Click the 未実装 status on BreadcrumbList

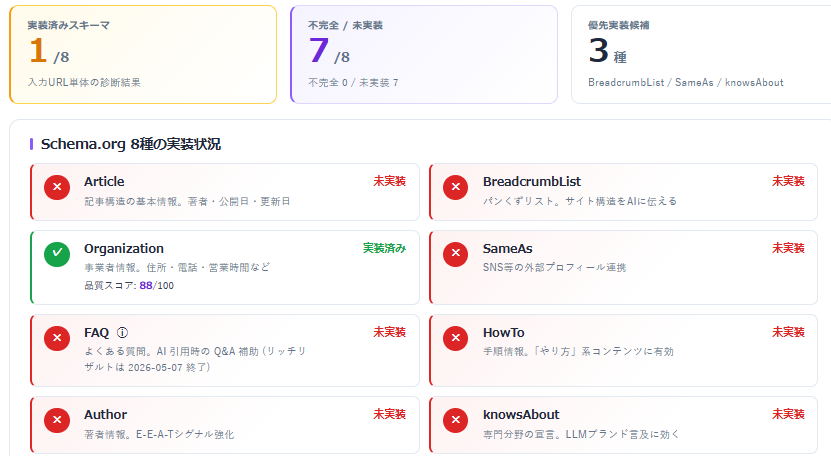click(x=788, y=181)
